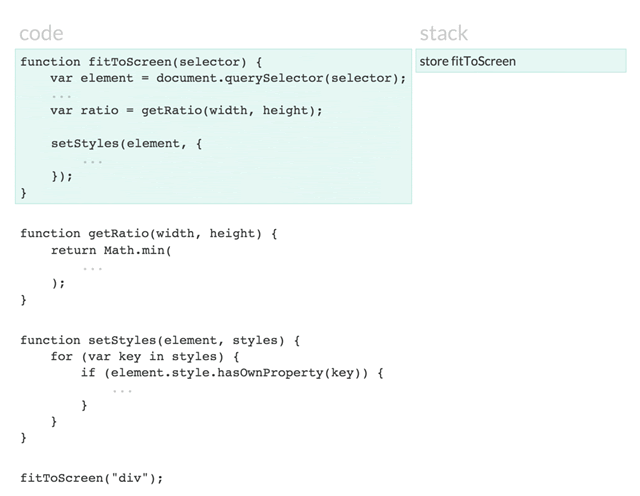Click the ellipsis inside the hasOwnProperty block

[122, 392]
